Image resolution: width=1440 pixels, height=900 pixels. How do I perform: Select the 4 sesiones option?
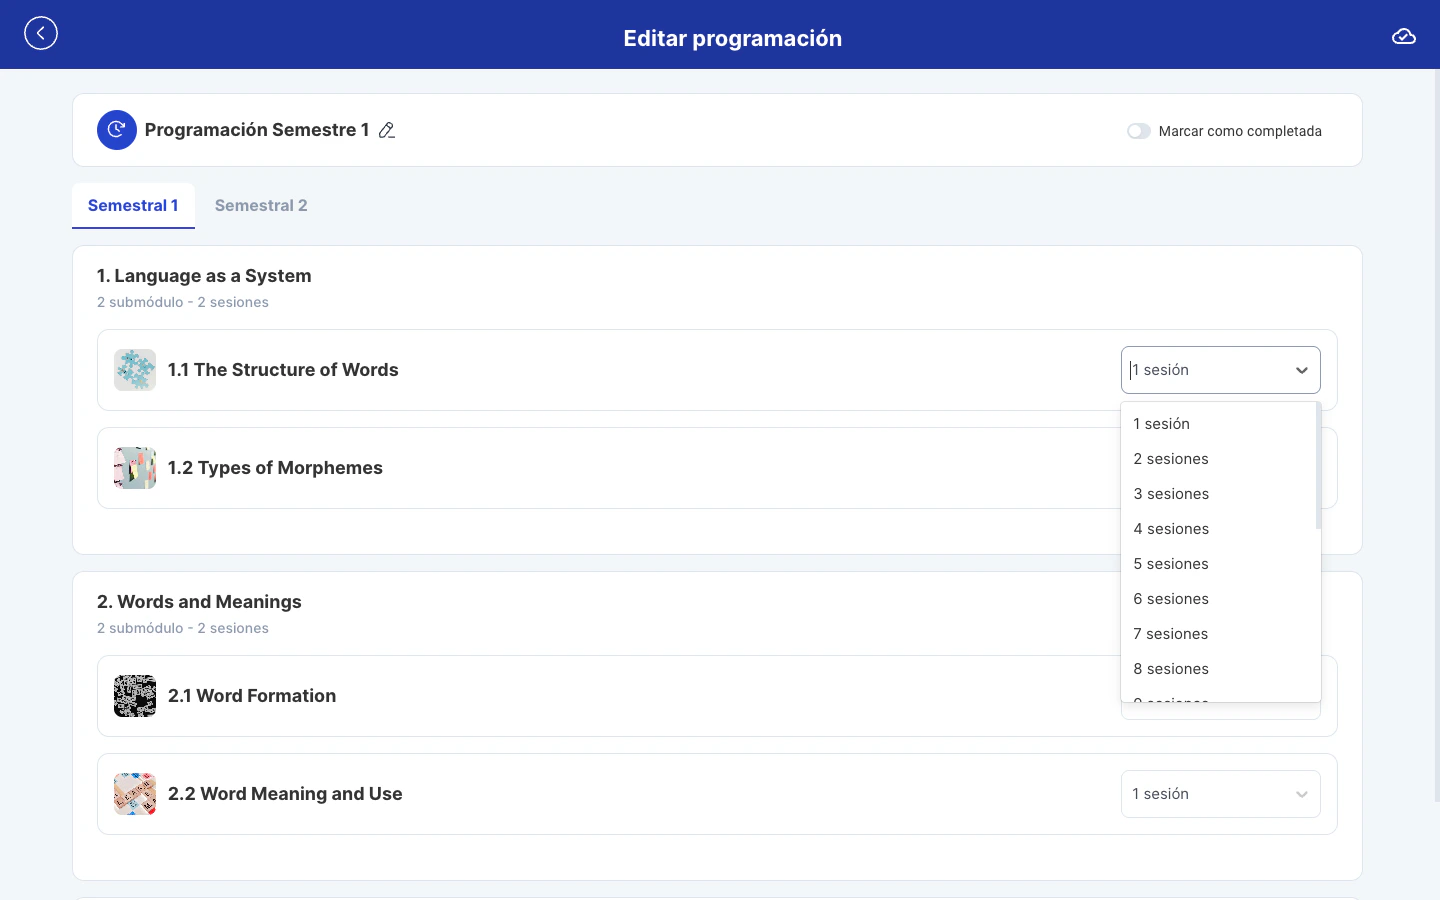pyautogui.click(x=1219, y=529)
